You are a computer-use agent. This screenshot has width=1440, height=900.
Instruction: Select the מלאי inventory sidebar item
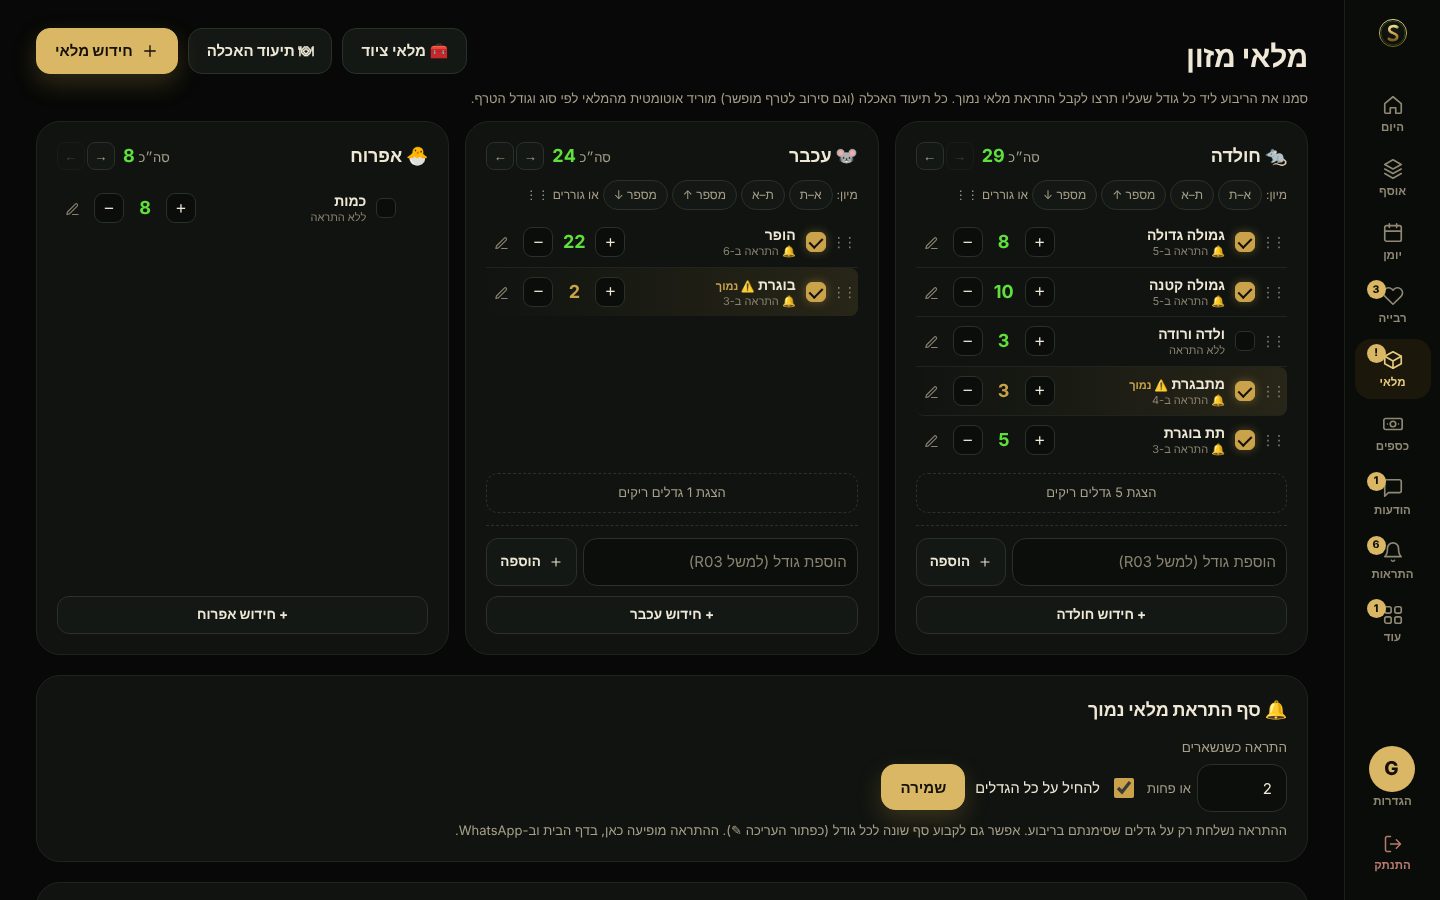[1392, 369]
